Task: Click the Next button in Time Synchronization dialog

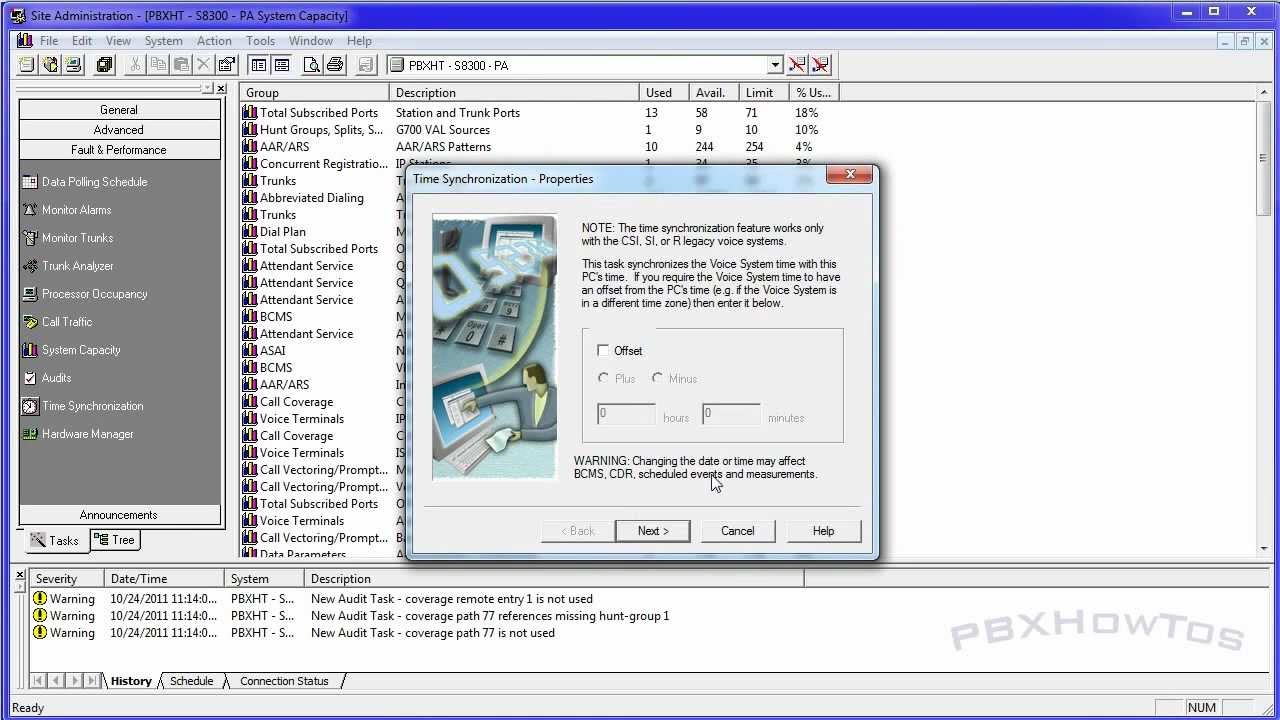Action: pyautogui.click(x=653, y=531)
